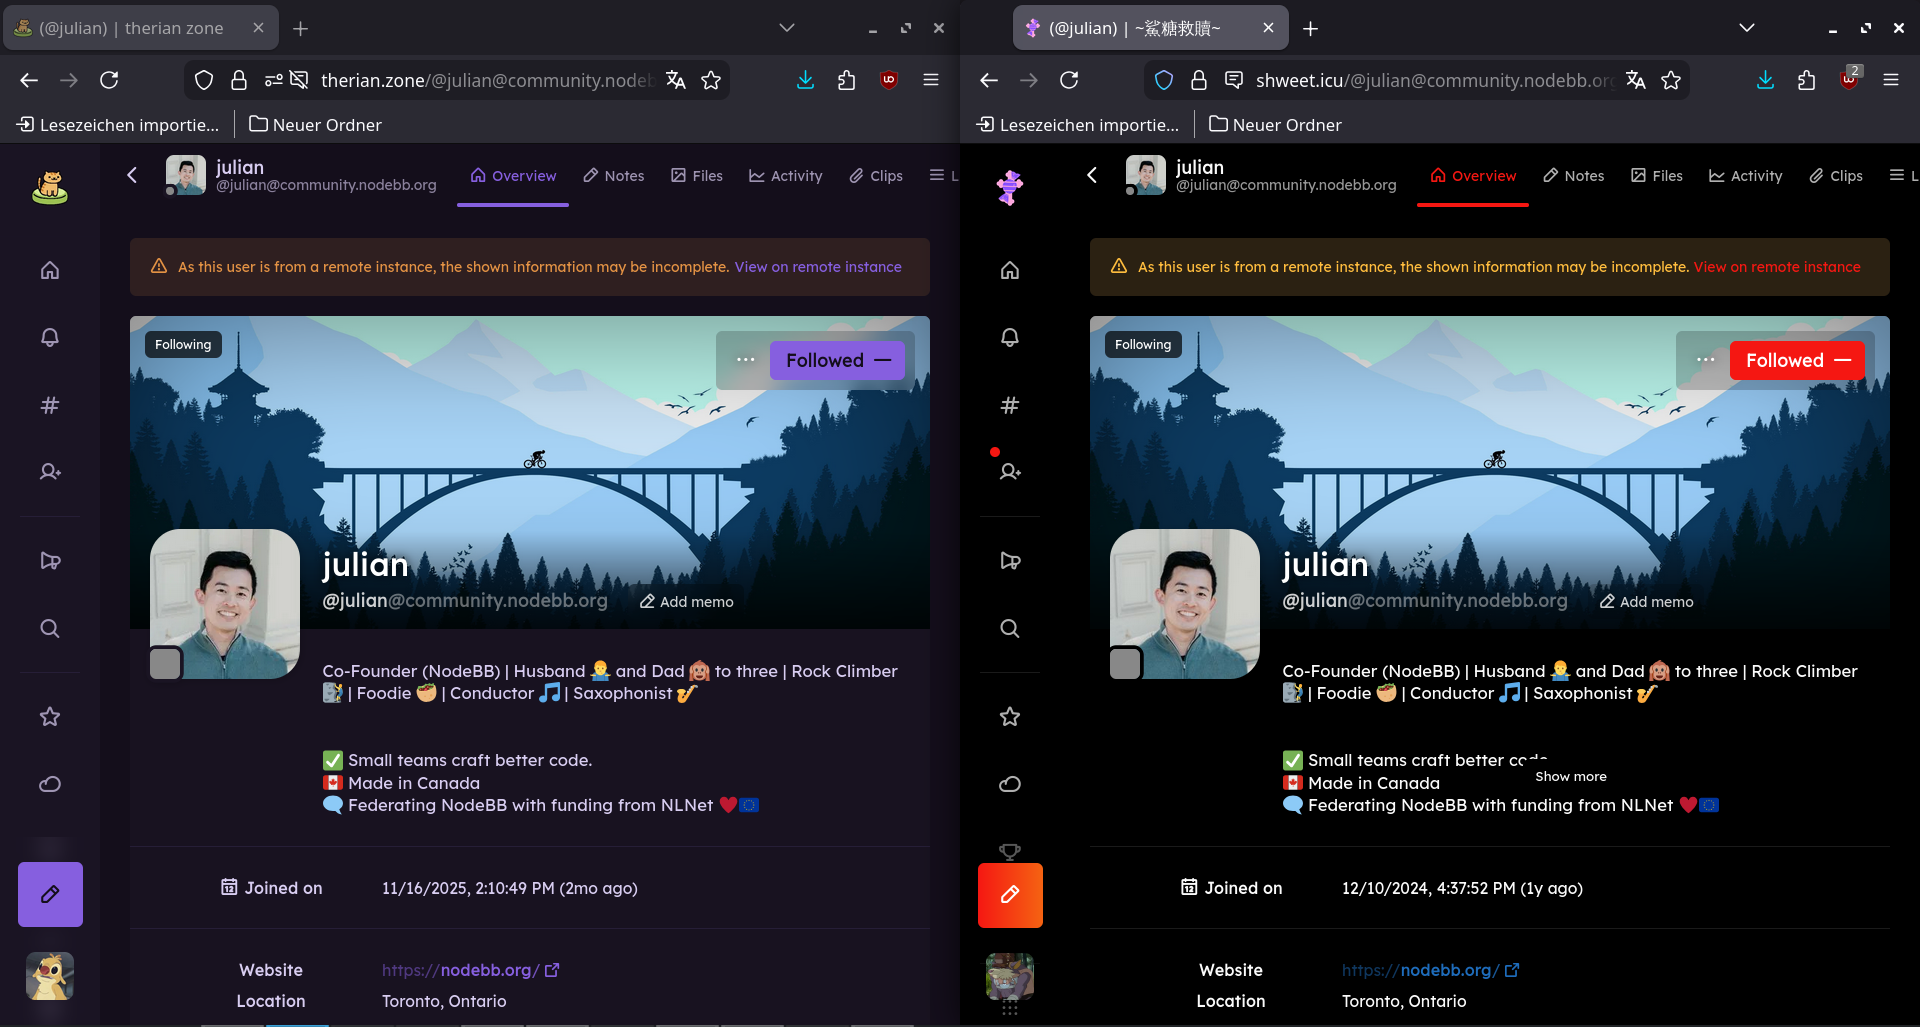1920x1027 pixels.
Task: Open Add memo on julian's profile
Action: [1645, 601]
